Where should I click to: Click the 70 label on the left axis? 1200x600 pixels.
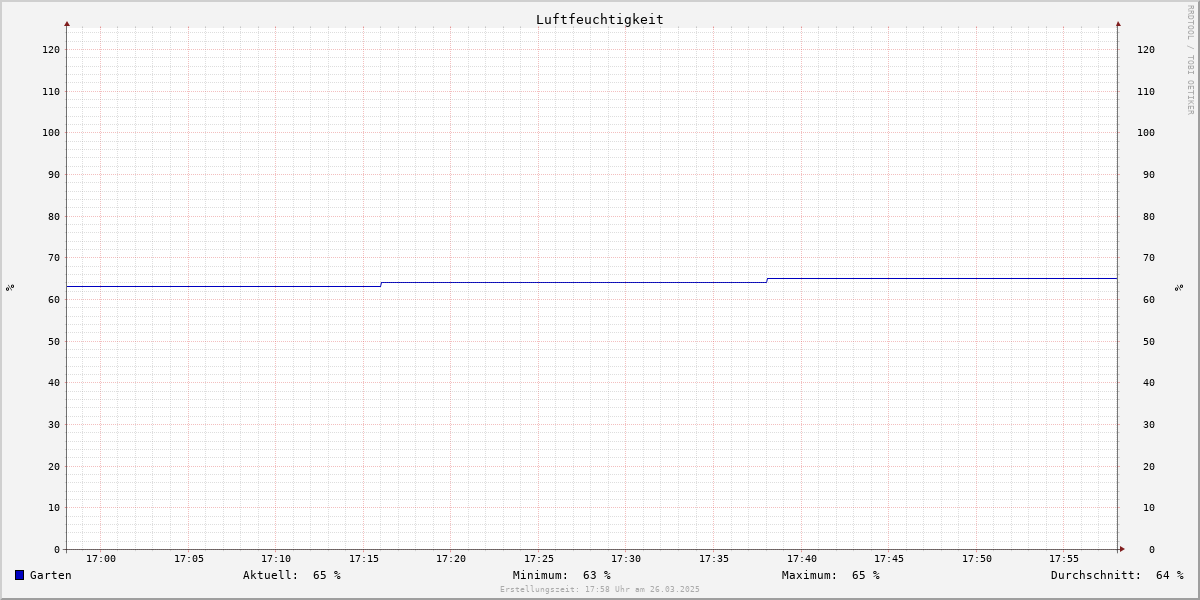tap(54, 258)
